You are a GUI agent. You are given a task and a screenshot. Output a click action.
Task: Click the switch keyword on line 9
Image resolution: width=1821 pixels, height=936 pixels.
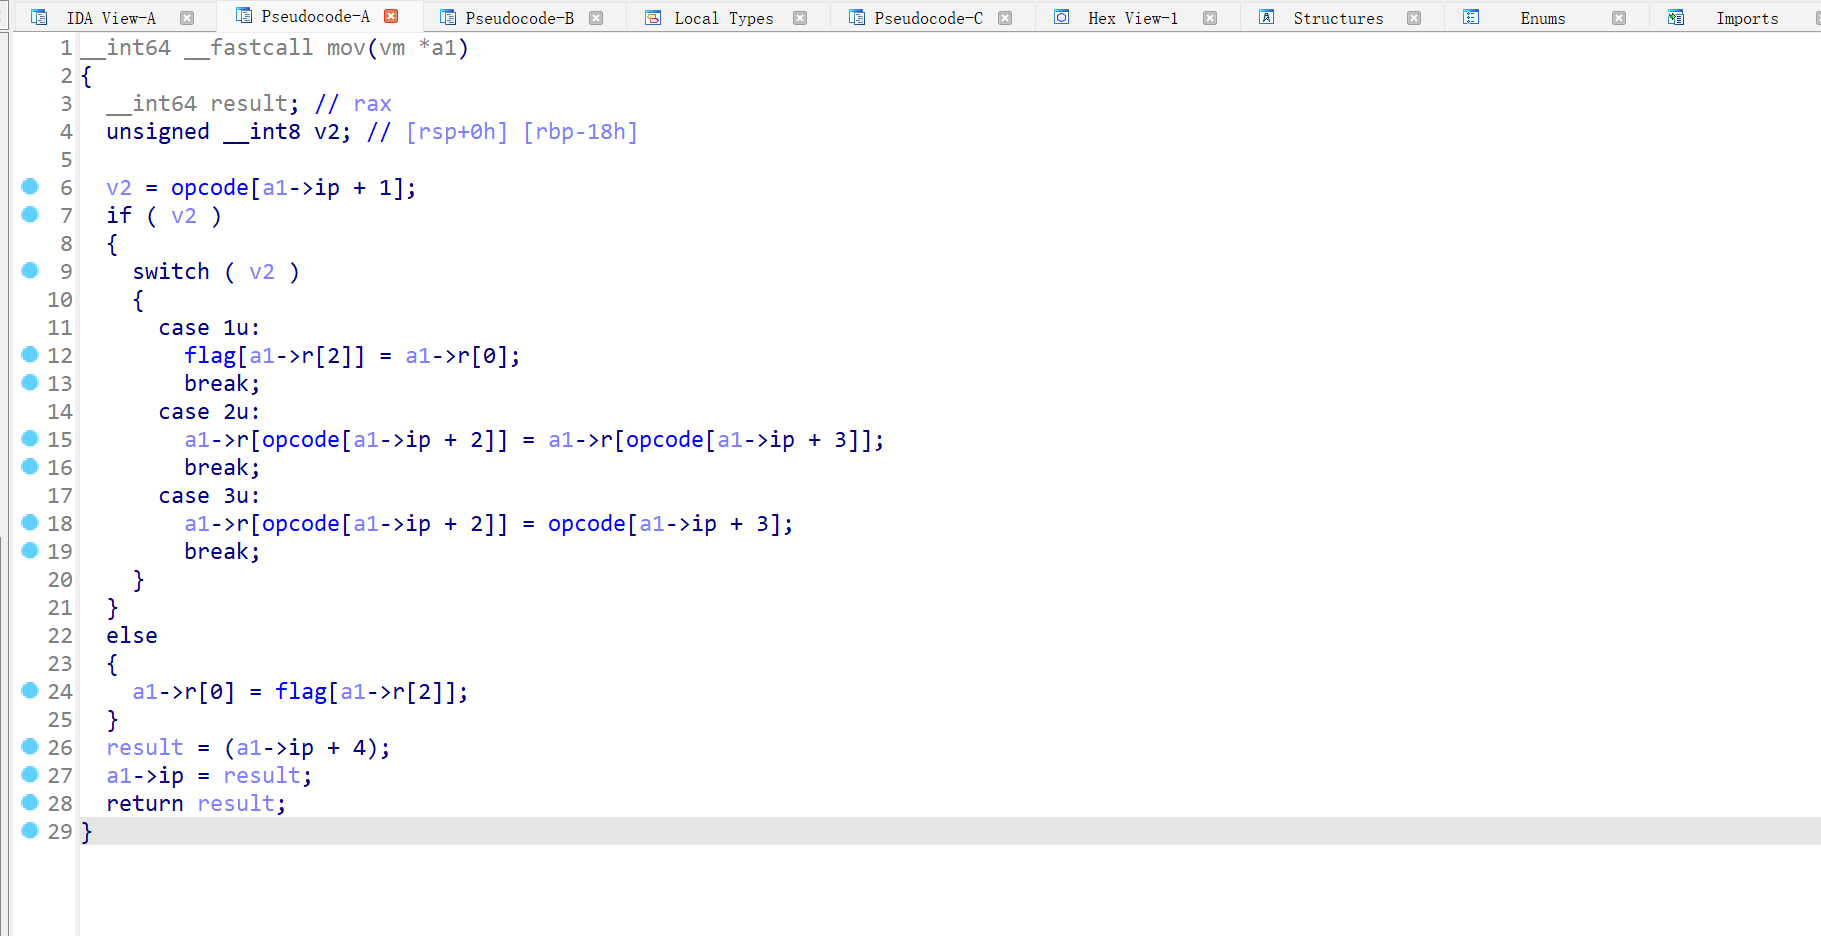(x=171, y=272)
